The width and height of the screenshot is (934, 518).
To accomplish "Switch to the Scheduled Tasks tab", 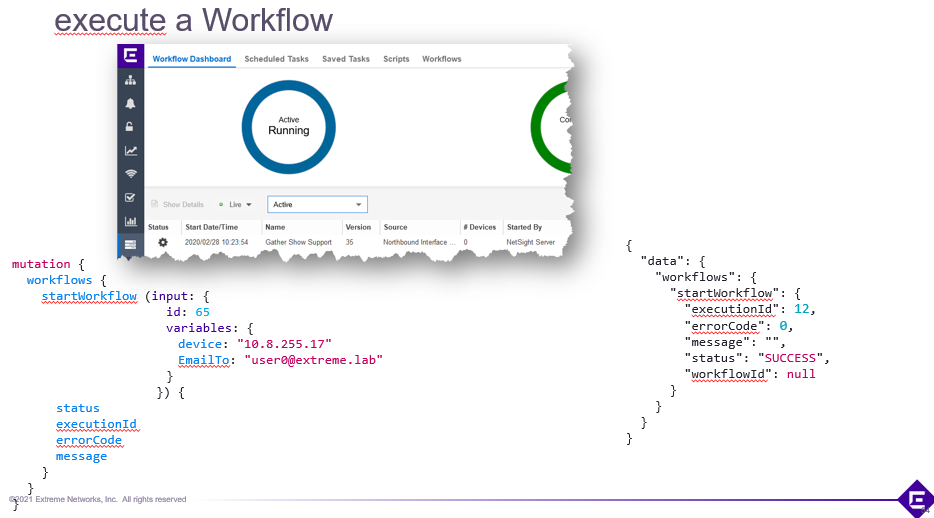I will (276, 59).
